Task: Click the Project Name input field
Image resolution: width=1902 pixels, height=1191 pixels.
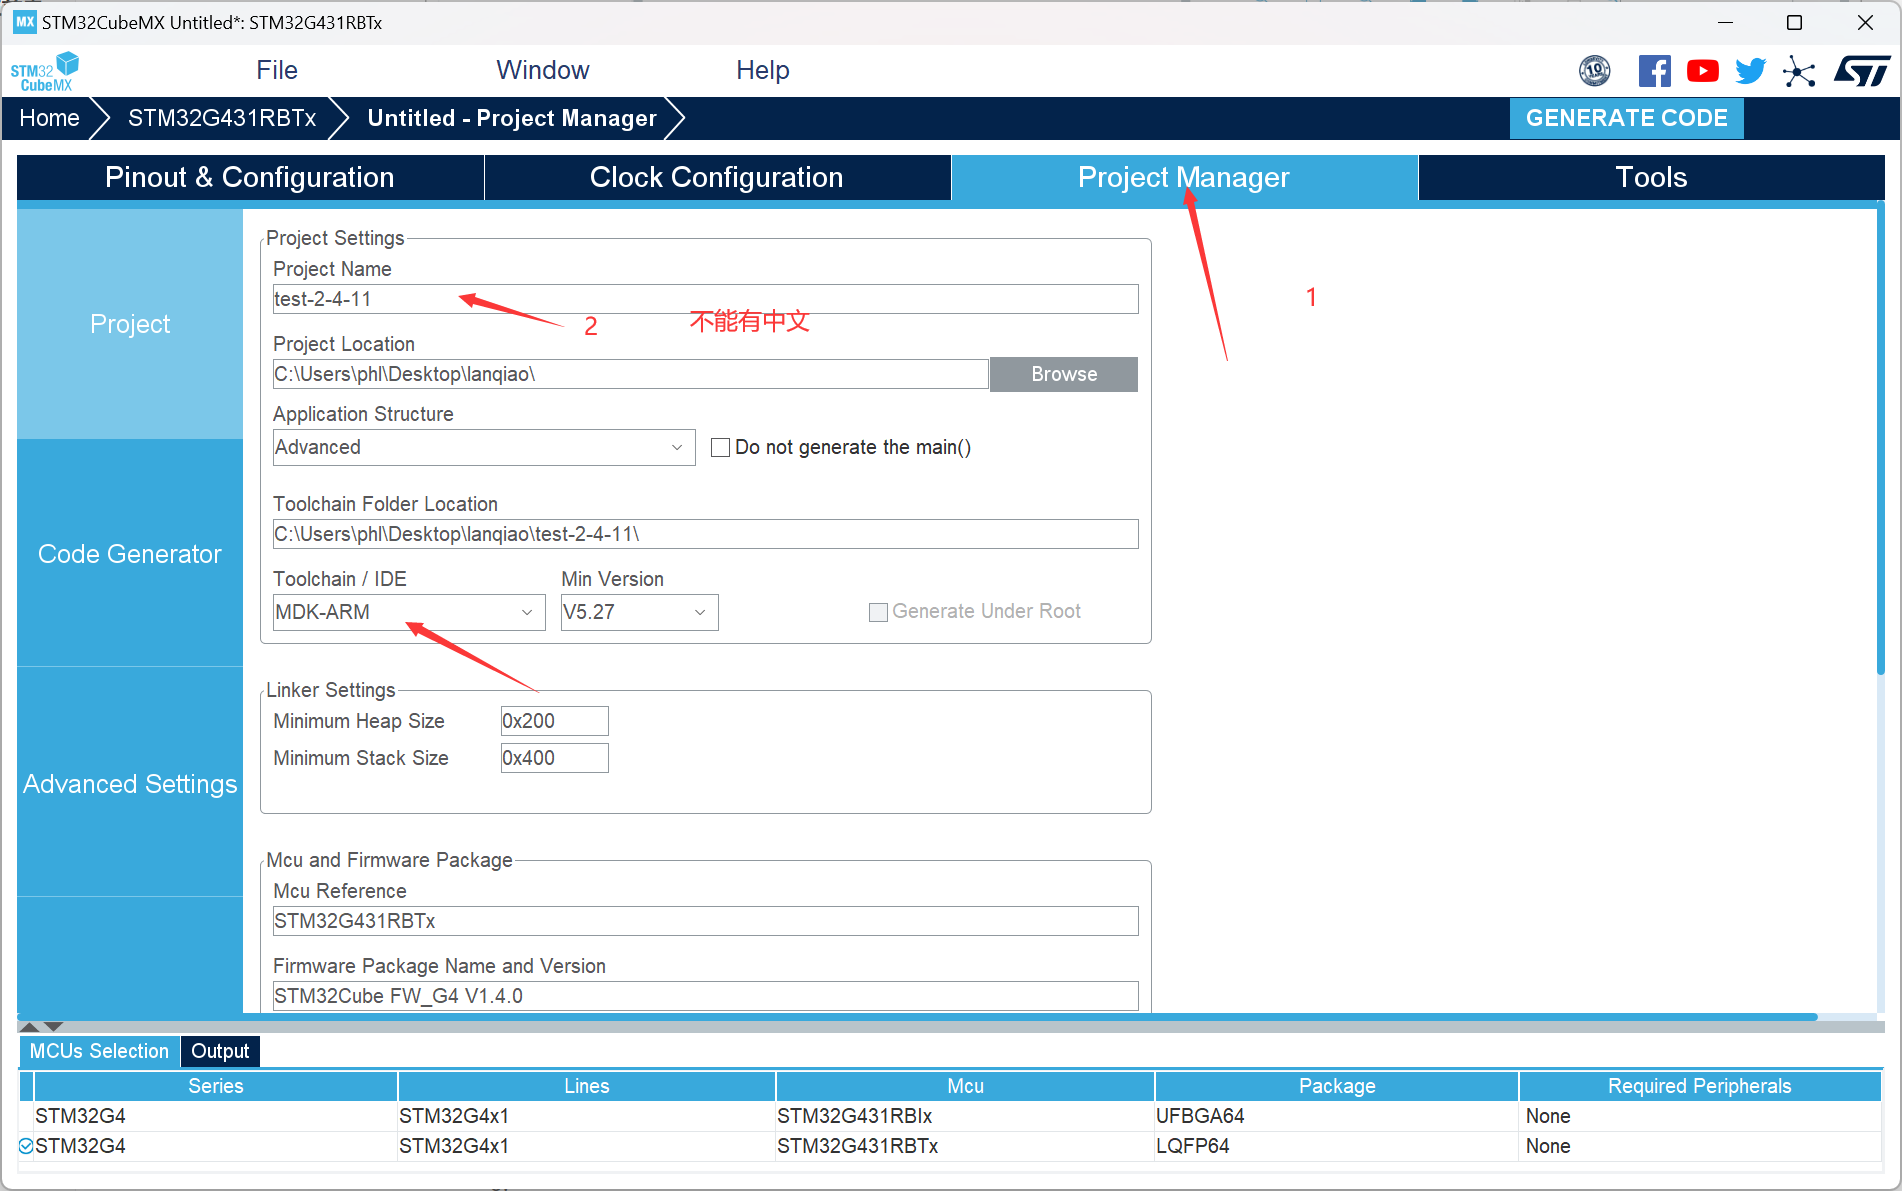Action: tap(705, 299)
